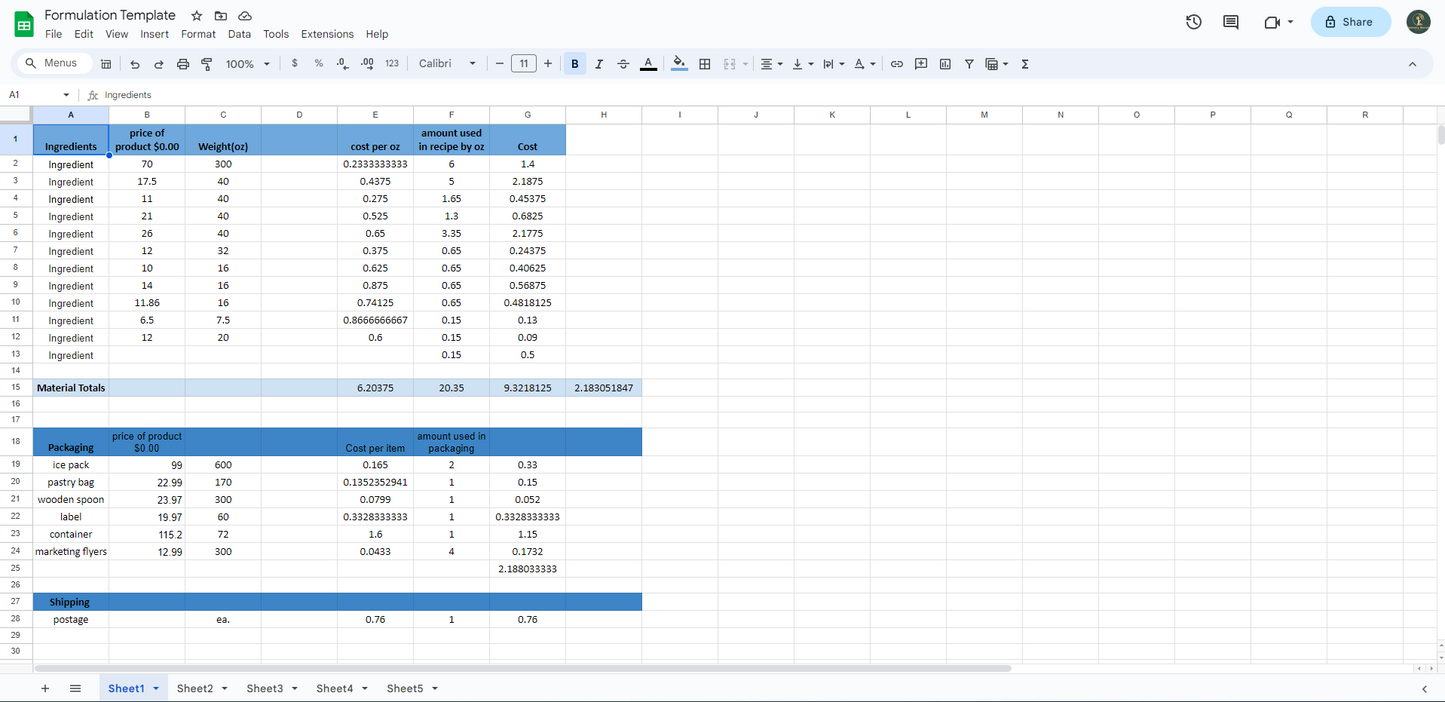Click the Redo icon in toolbar
This screenshot has width=1445, height=702.
point(158,64)
